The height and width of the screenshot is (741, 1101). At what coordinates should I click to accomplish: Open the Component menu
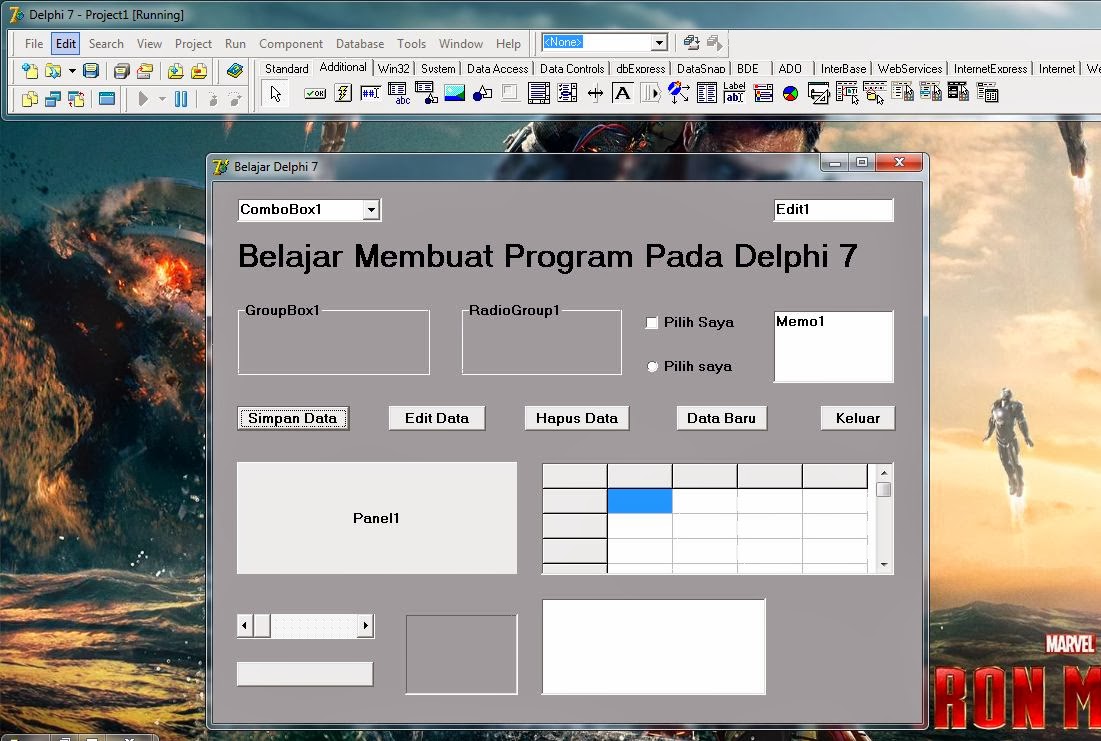[x=290, y=44]
